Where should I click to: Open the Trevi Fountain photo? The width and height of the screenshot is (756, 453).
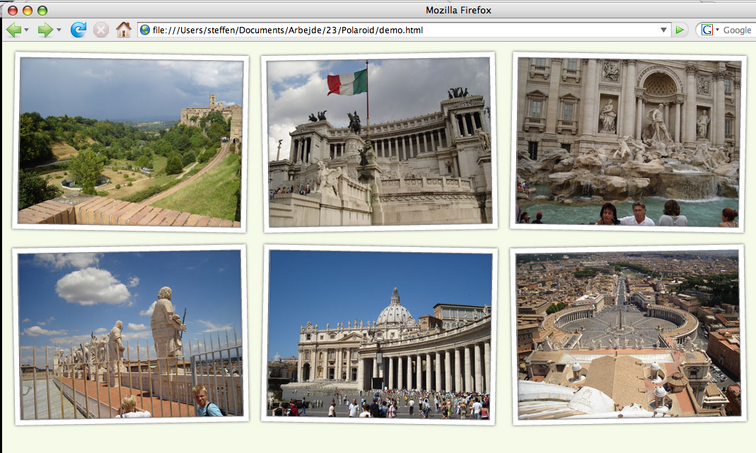click(627, 140)
